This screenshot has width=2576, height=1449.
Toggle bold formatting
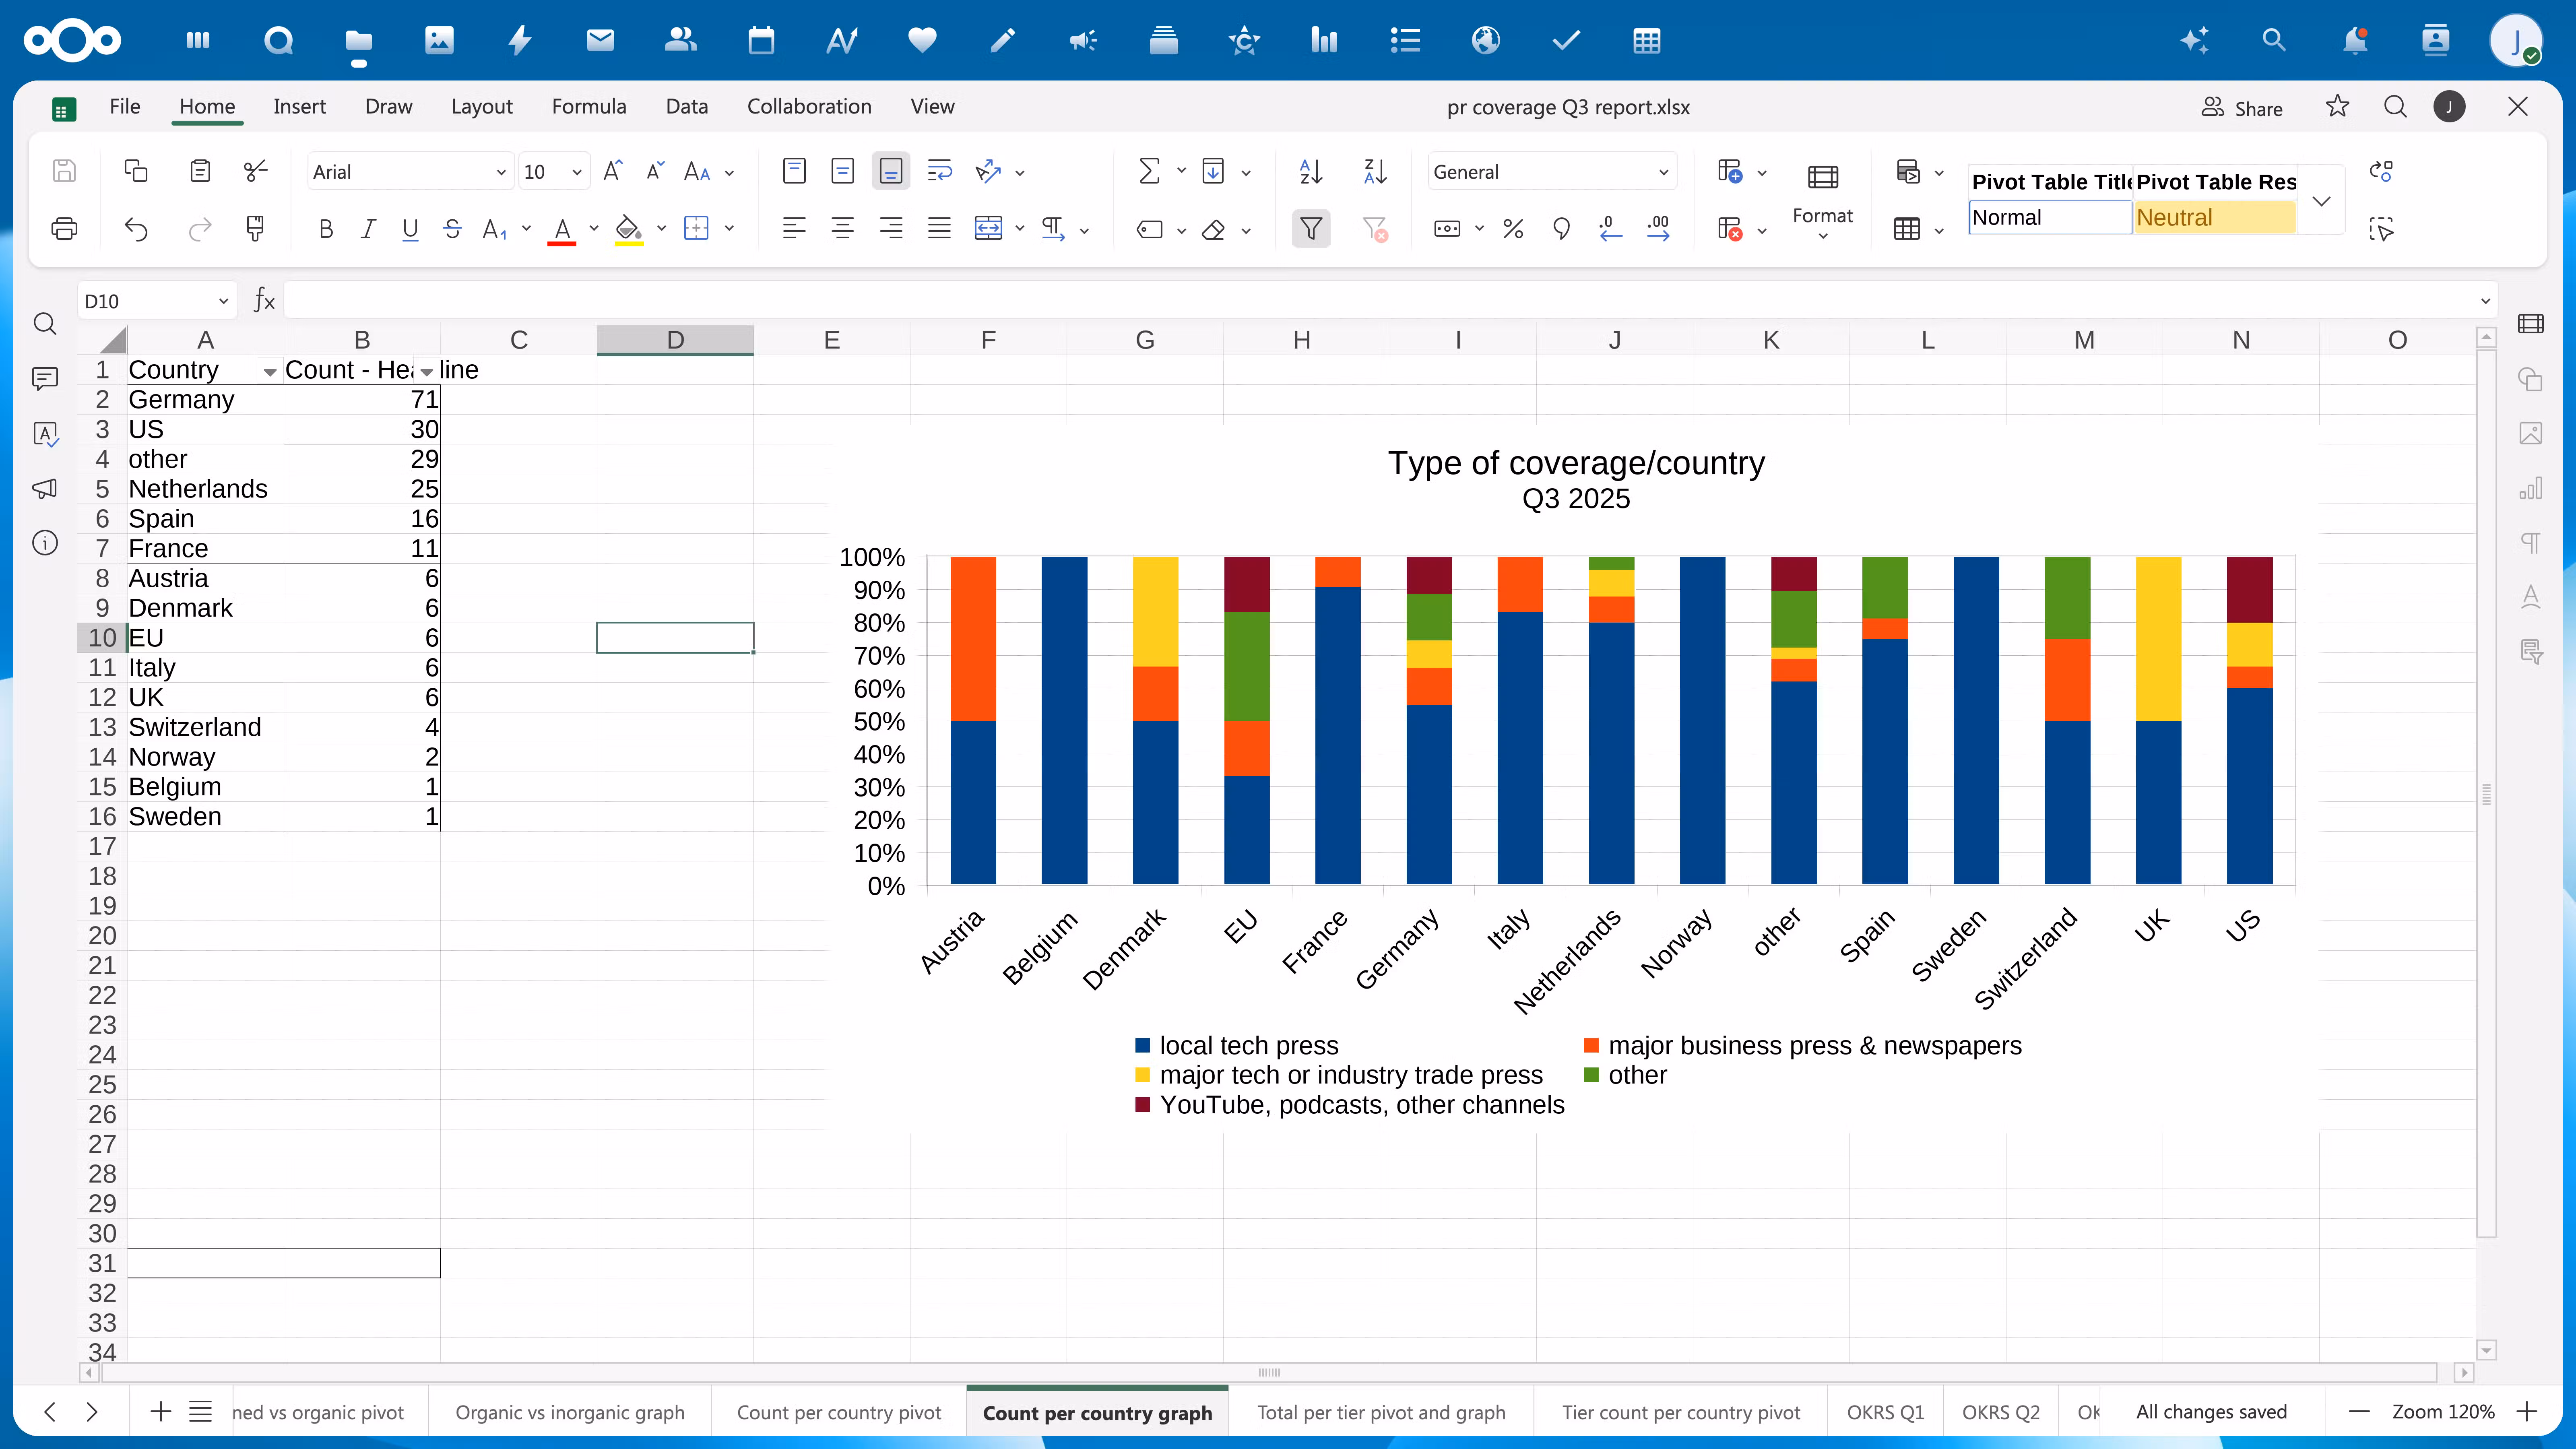(326, 229)
